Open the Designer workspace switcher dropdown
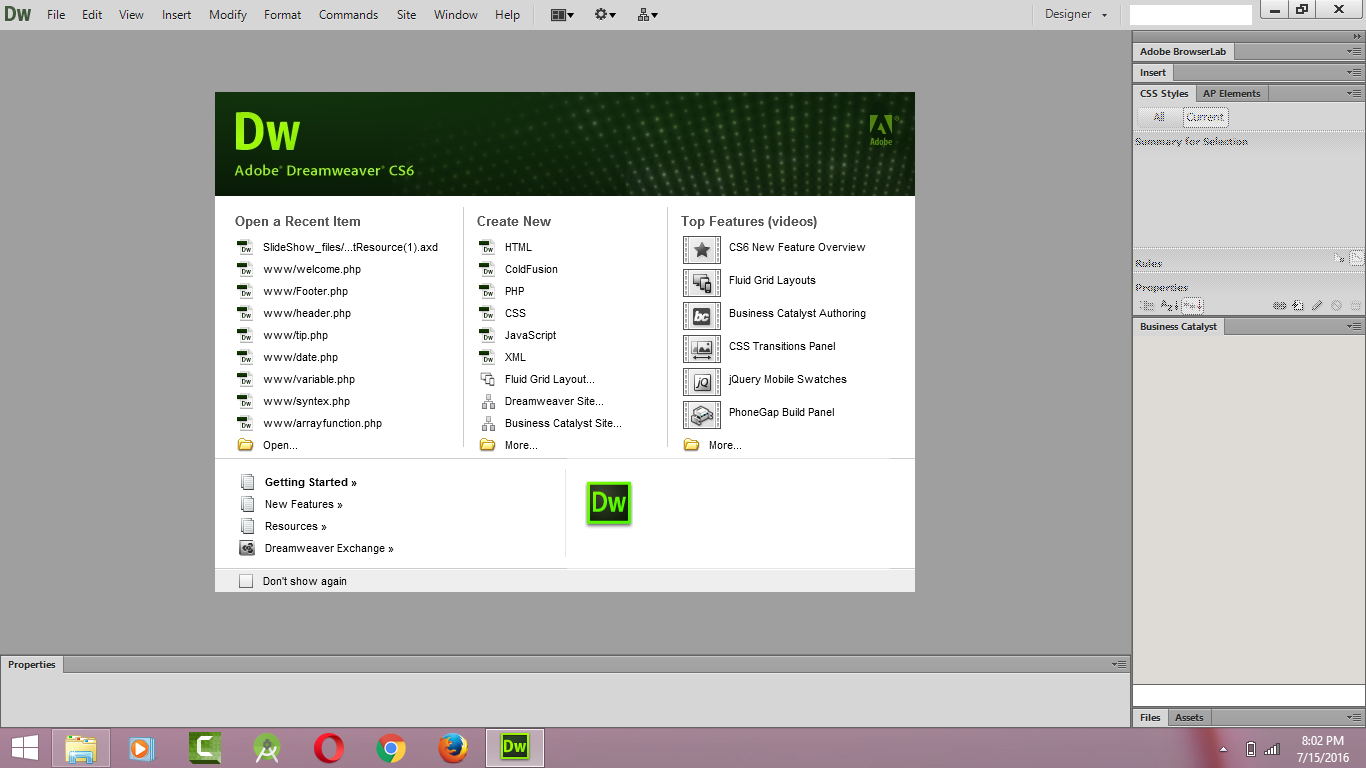Viewport: 1366px width, 768px height. tap(1077, 15)
